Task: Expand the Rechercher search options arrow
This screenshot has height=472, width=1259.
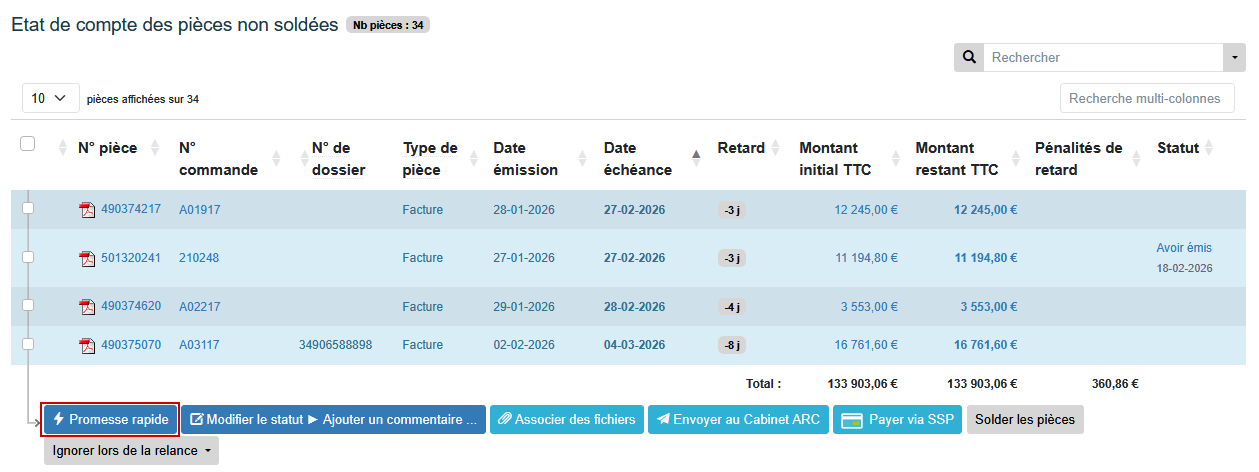Action: coord(1234,58)
